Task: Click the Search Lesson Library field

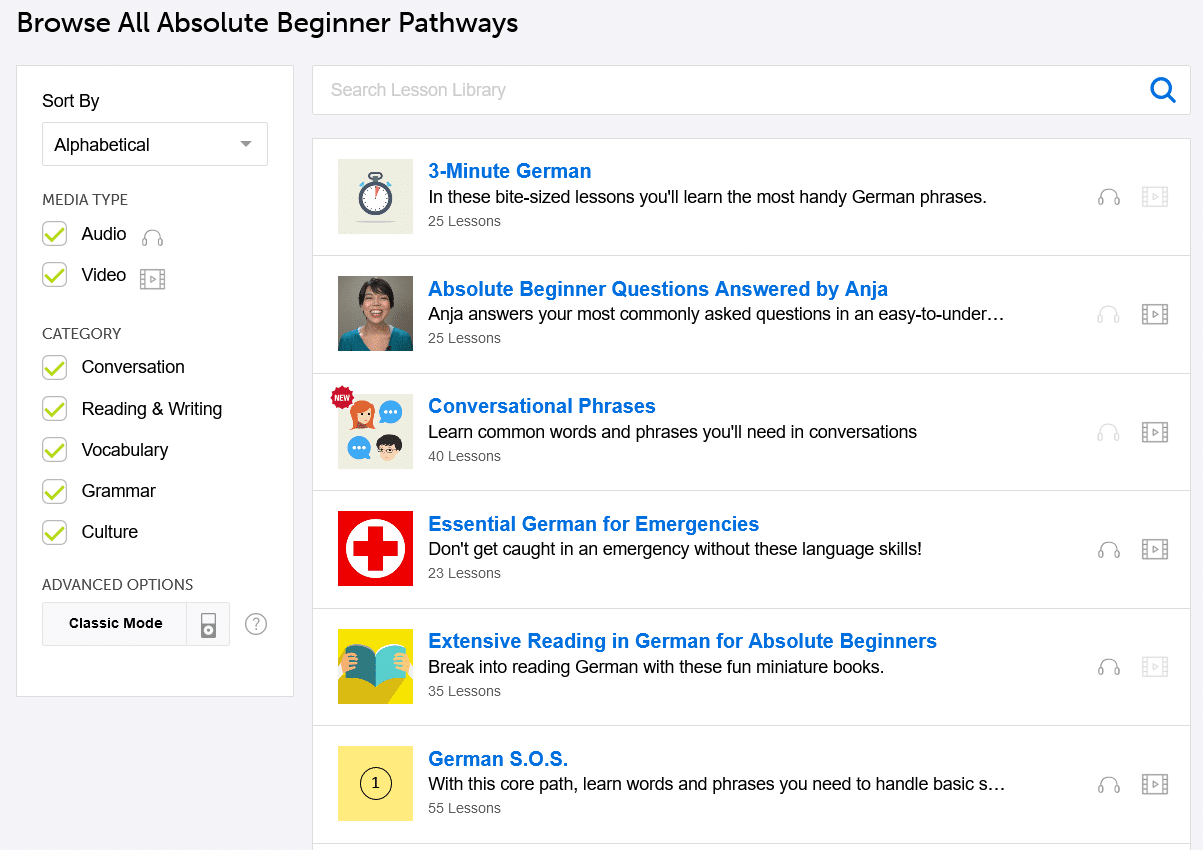Action: pyautogui.click(x=730, y=91)
